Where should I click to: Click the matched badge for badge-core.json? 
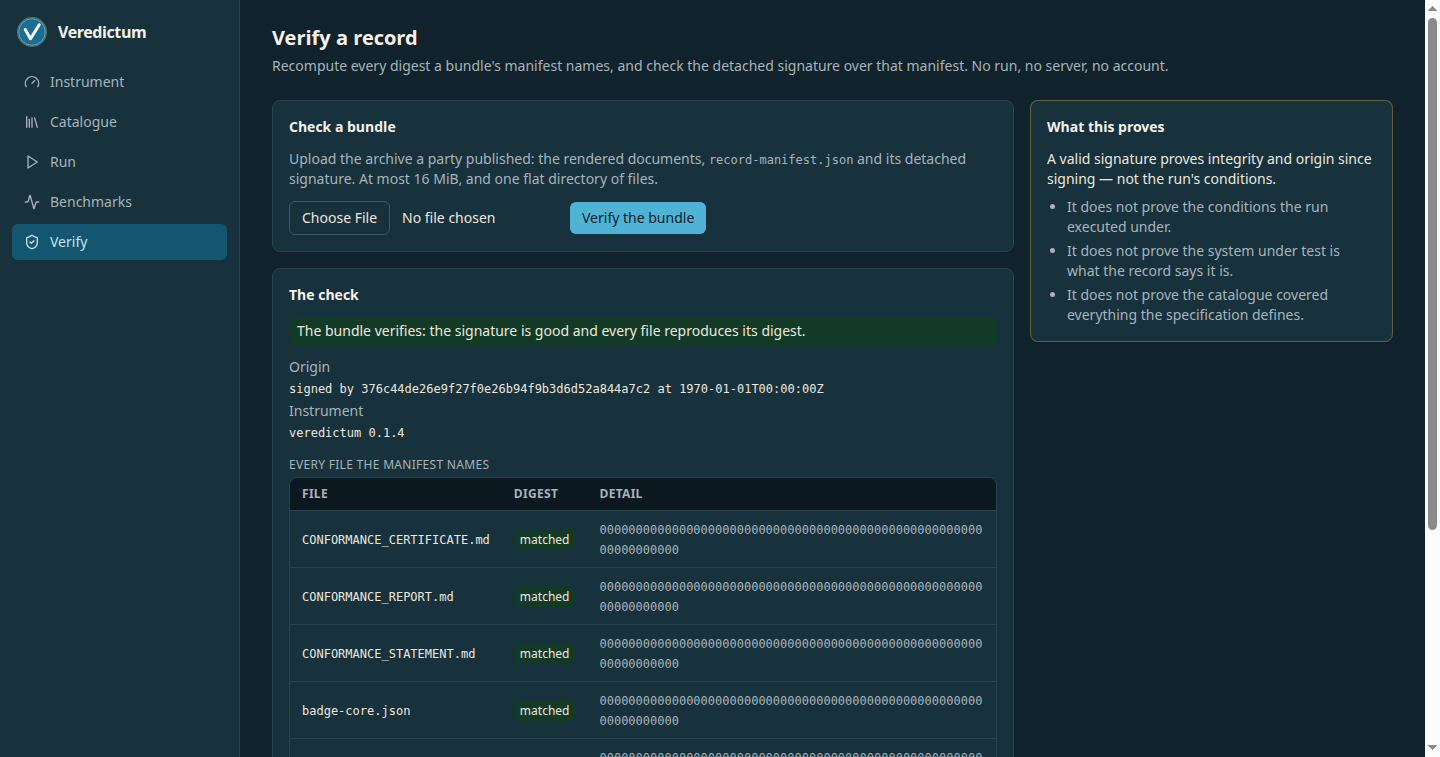coord(544,711)
